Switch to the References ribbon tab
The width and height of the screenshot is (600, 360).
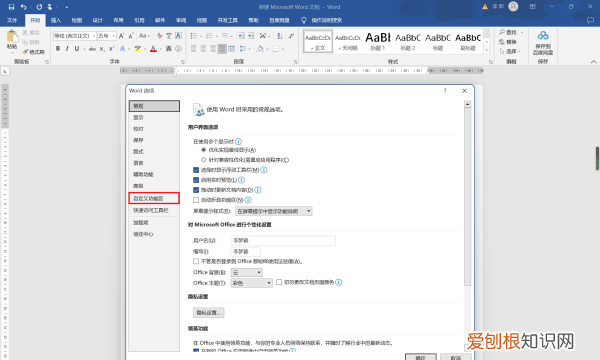[x=139, y=20]
